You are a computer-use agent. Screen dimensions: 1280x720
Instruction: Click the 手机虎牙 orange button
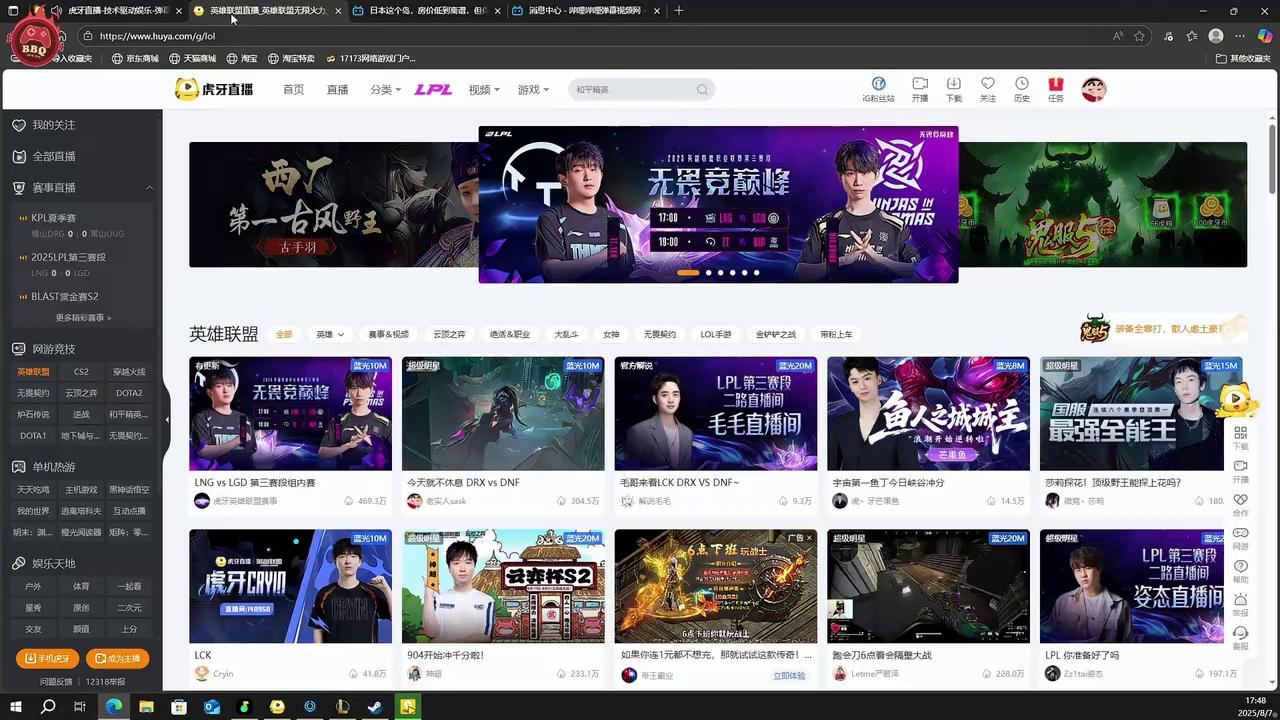(47, 658)
